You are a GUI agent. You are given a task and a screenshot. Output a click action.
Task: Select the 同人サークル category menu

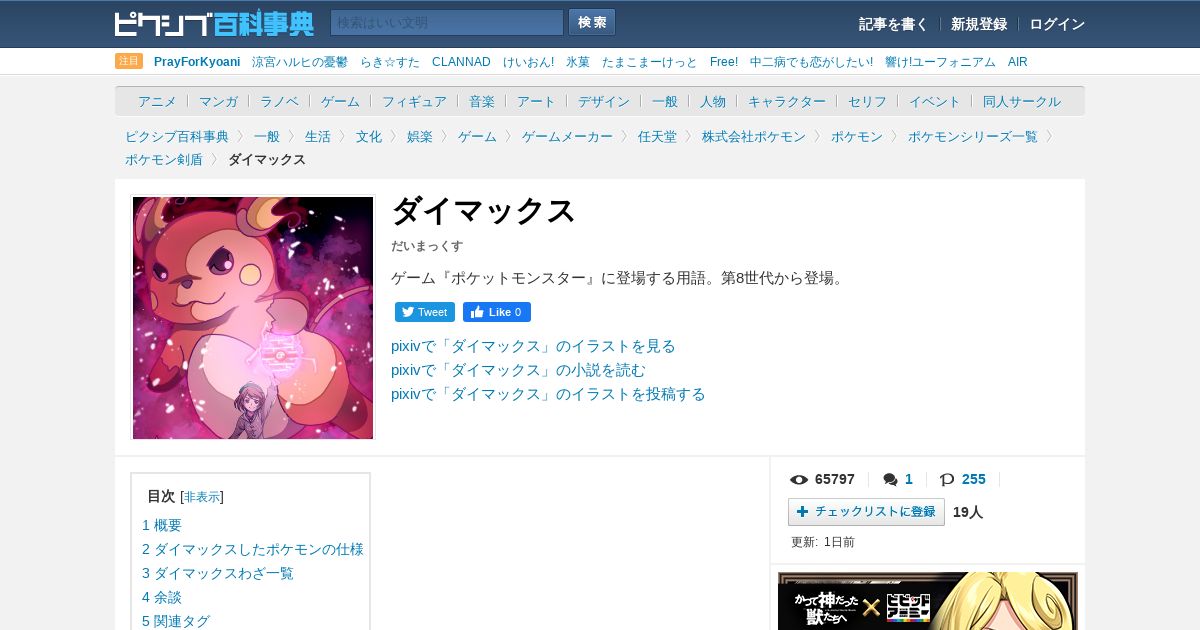(x=1022, y=101)
